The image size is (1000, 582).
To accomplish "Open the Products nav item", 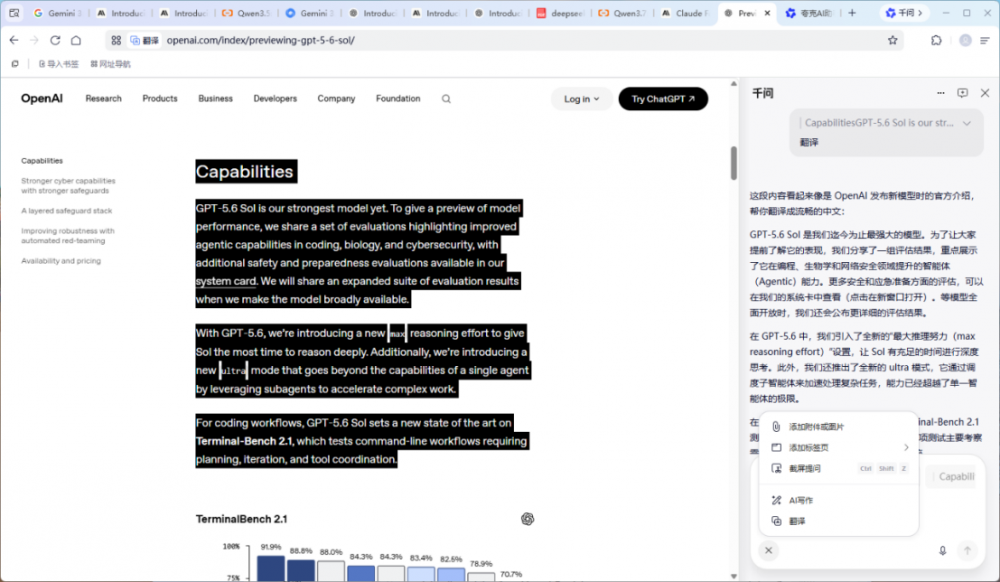I will click(160, 99).
